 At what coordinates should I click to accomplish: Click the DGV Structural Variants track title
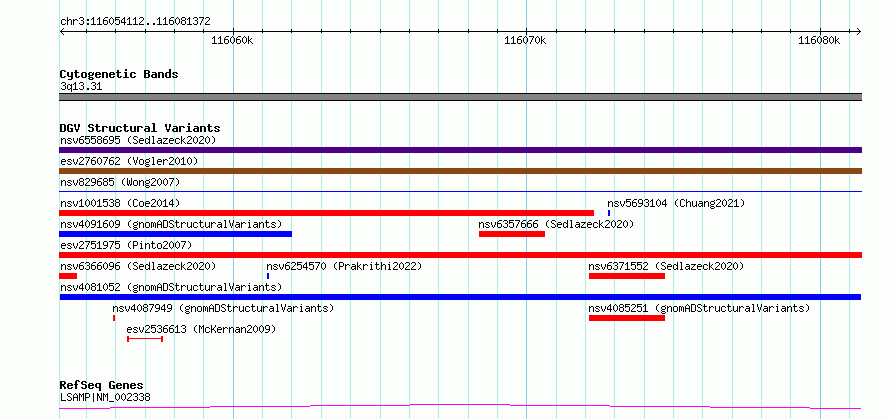(x=140, y=128)
